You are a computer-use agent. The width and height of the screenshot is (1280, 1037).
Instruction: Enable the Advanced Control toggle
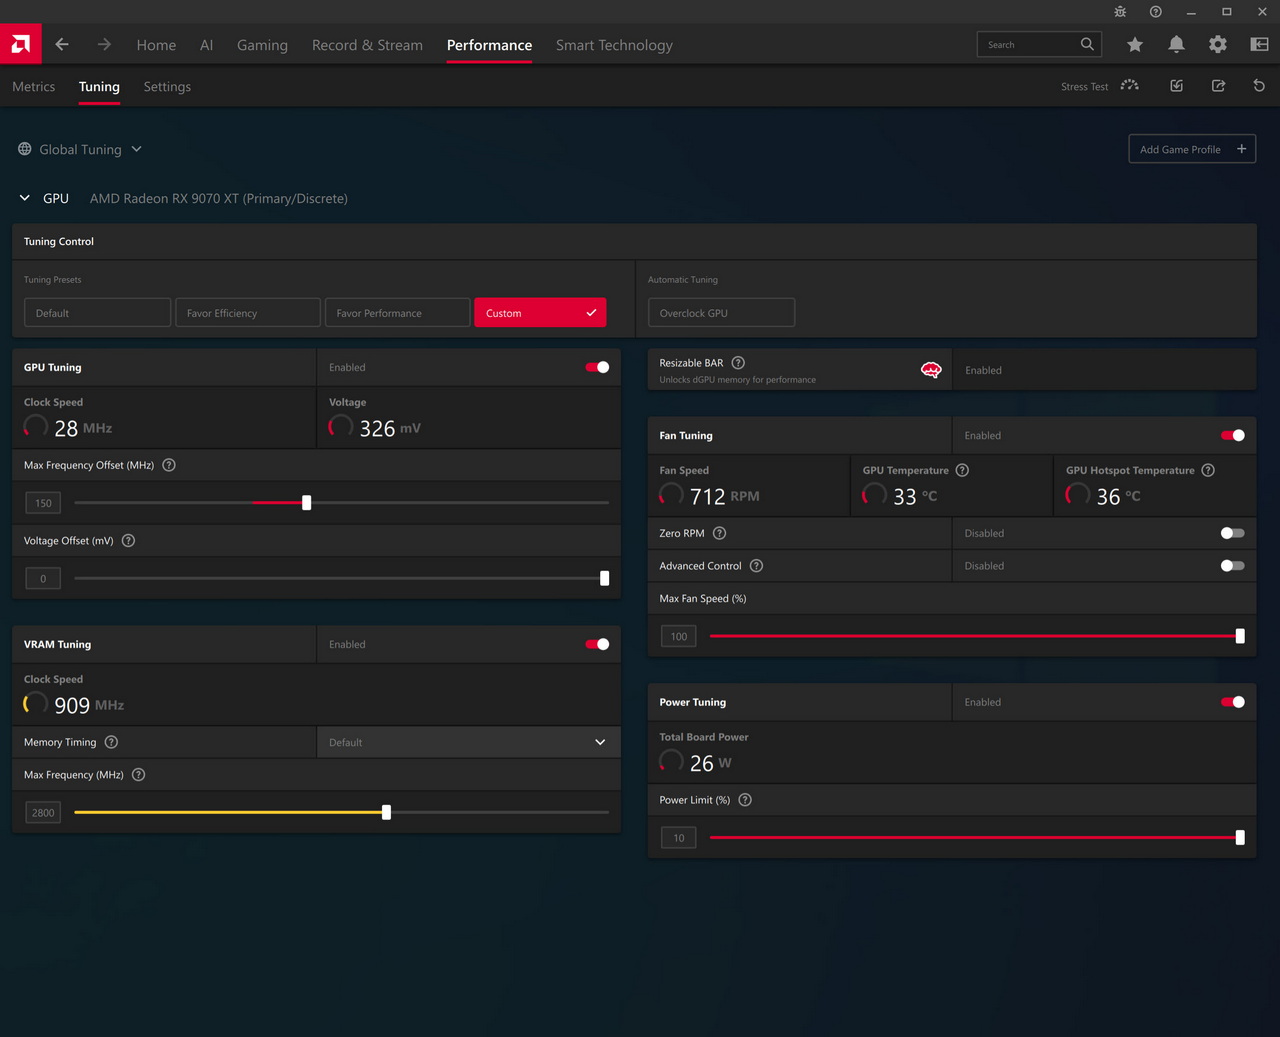pyautogui.click(x=1233, y=566)
